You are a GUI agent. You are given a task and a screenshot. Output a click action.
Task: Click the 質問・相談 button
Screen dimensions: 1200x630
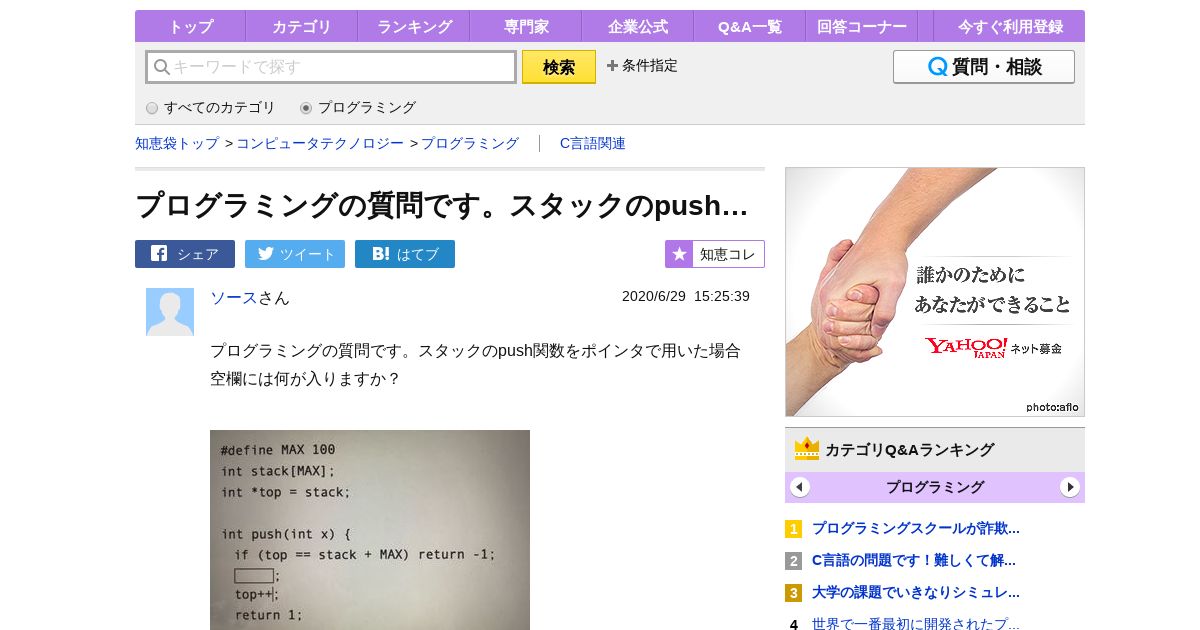point(984,67)
